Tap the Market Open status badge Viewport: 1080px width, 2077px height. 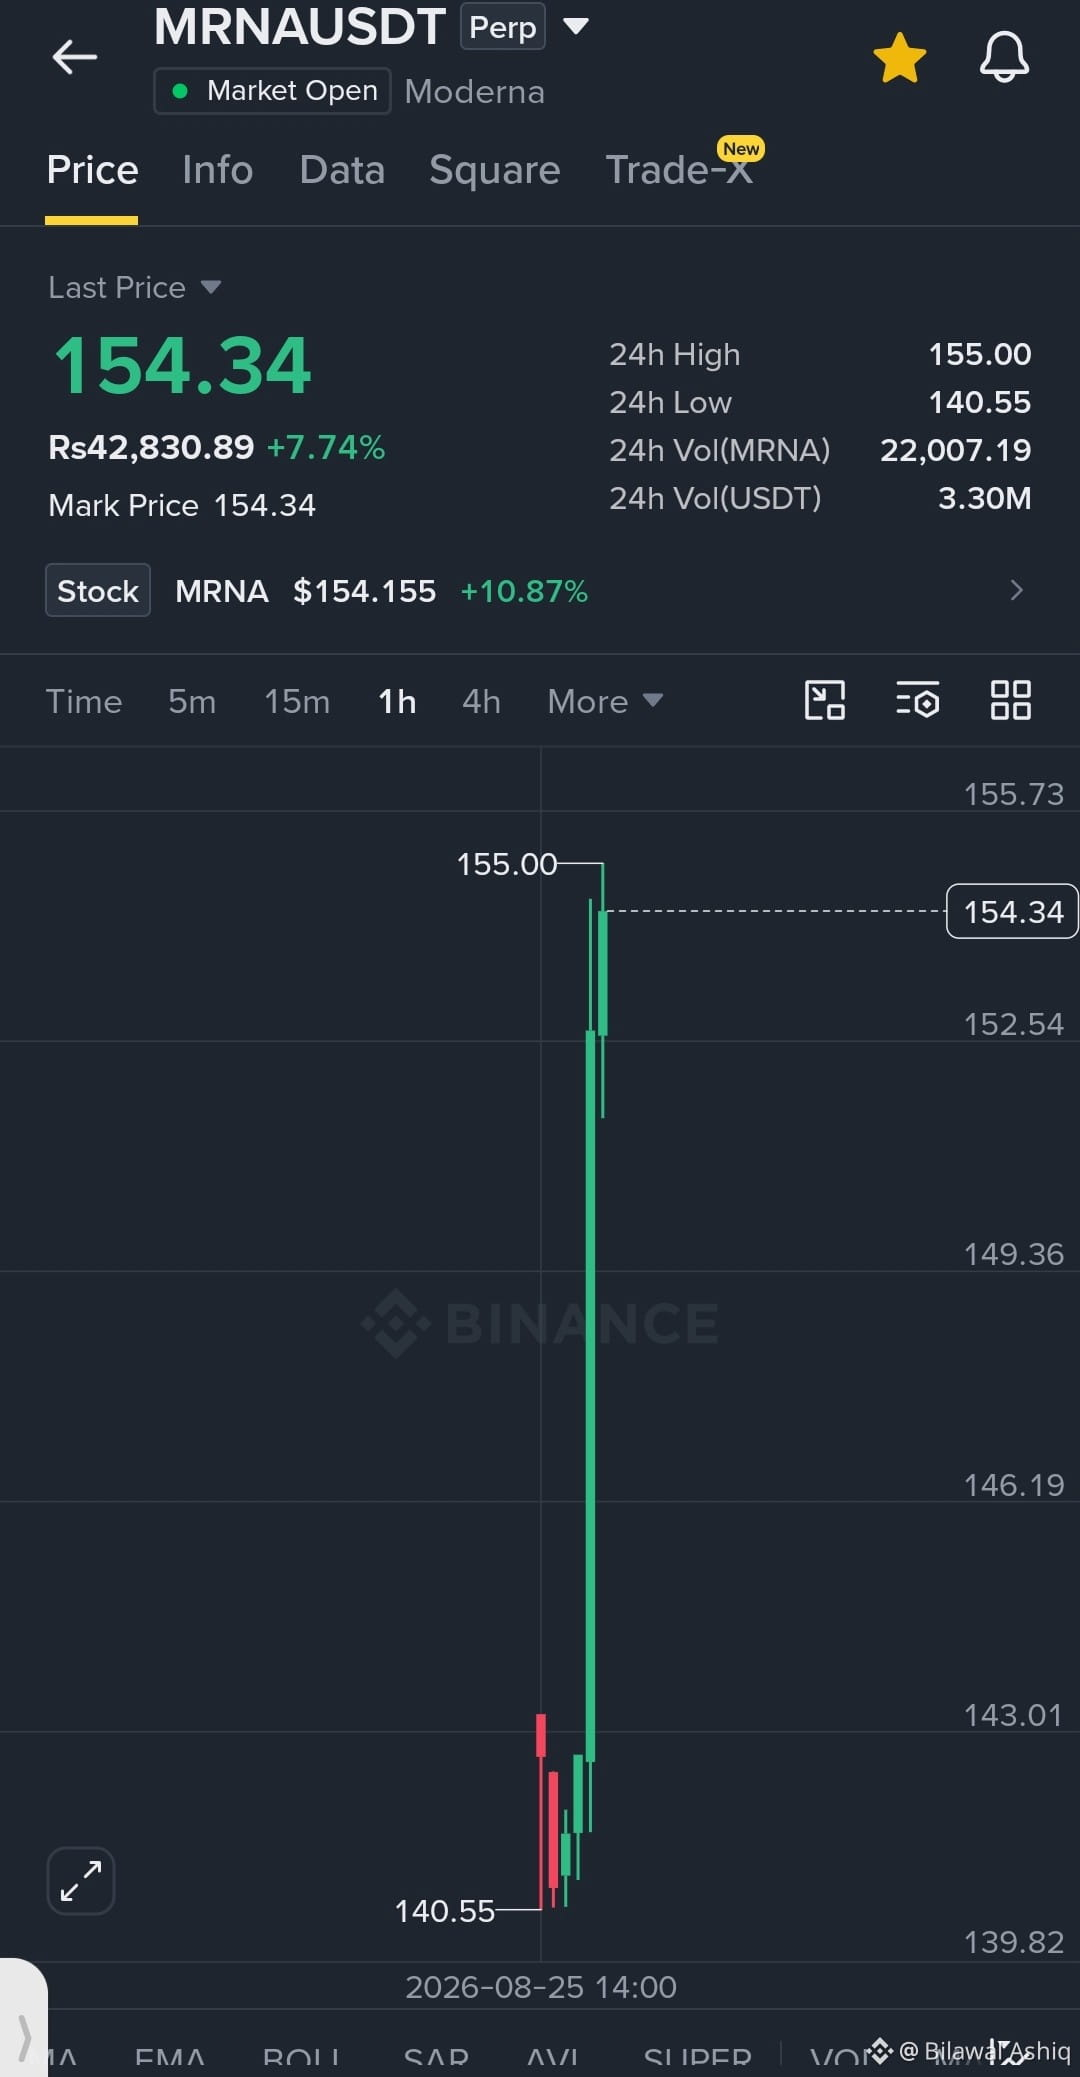click(272, 91)
